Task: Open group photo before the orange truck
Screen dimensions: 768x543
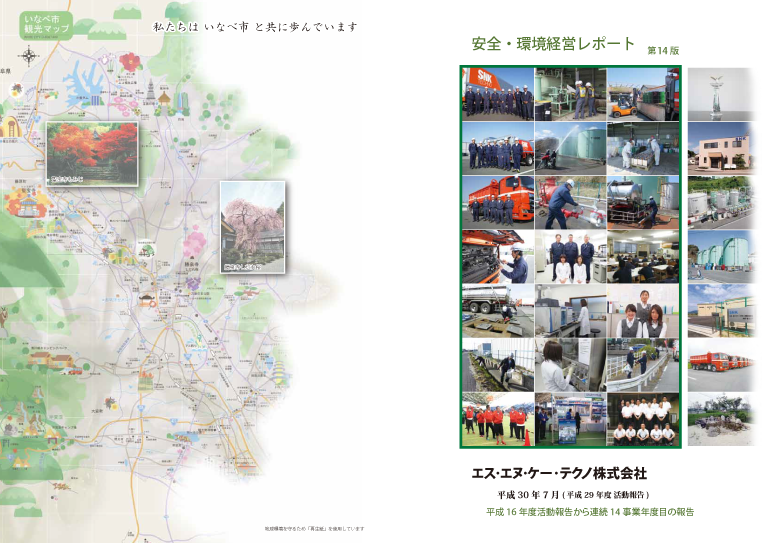Action: point(498,203)
